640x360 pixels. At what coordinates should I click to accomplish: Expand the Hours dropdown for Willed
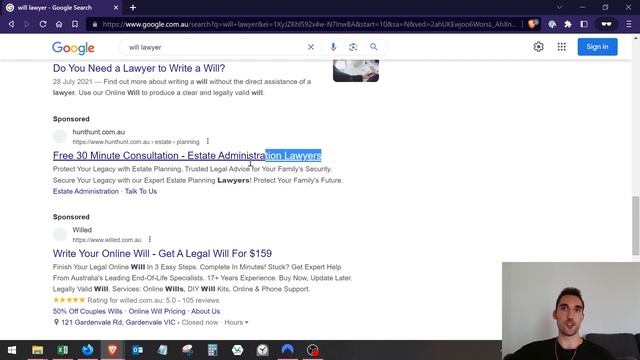click(x=236, y=322)
